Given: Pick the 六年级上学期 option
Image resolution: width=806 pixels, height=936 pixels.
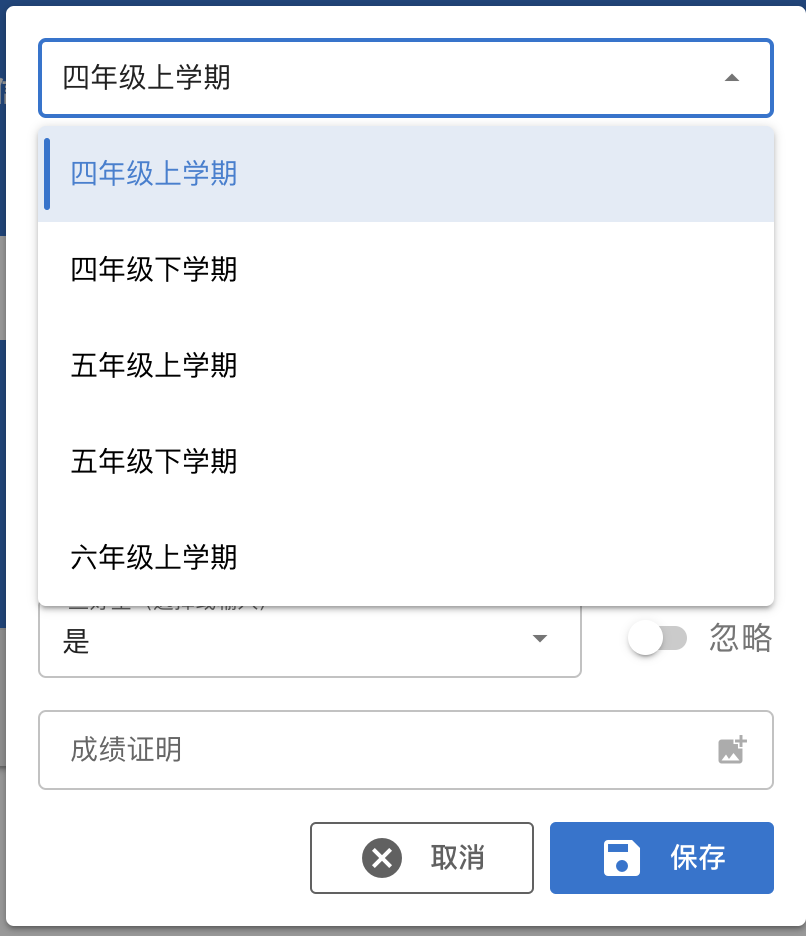Looking at the screenshot, I should pyautogui.click(x=406, y=557).
